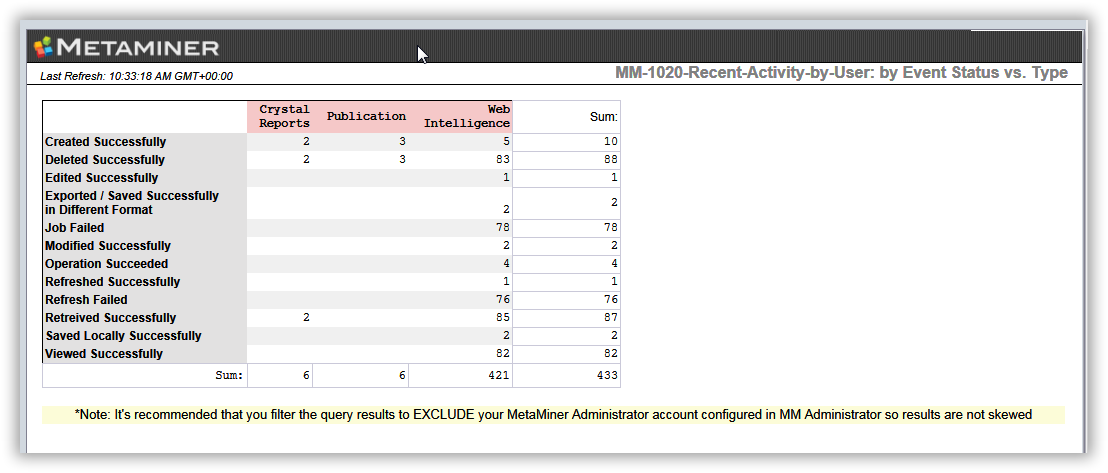This screenshot has width=1108, height=473.
Task: Click Viewed Successfully Web Intelligence value 82
Action: [x=502, y=354]
